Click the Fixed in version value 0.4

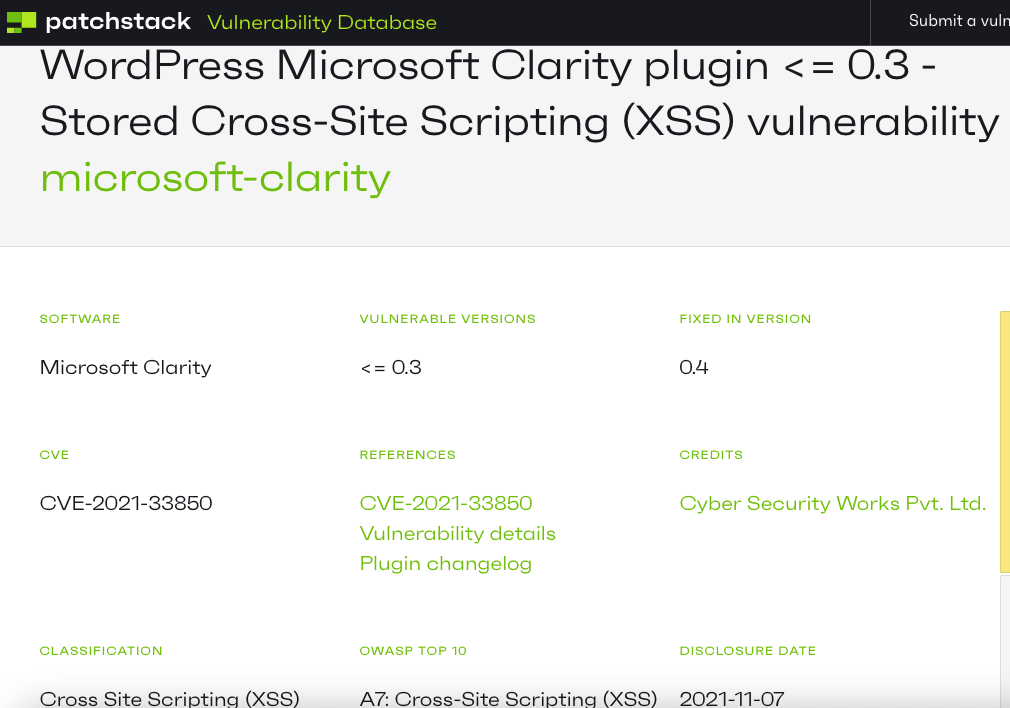pyautogui.click(x=694, y=367)
